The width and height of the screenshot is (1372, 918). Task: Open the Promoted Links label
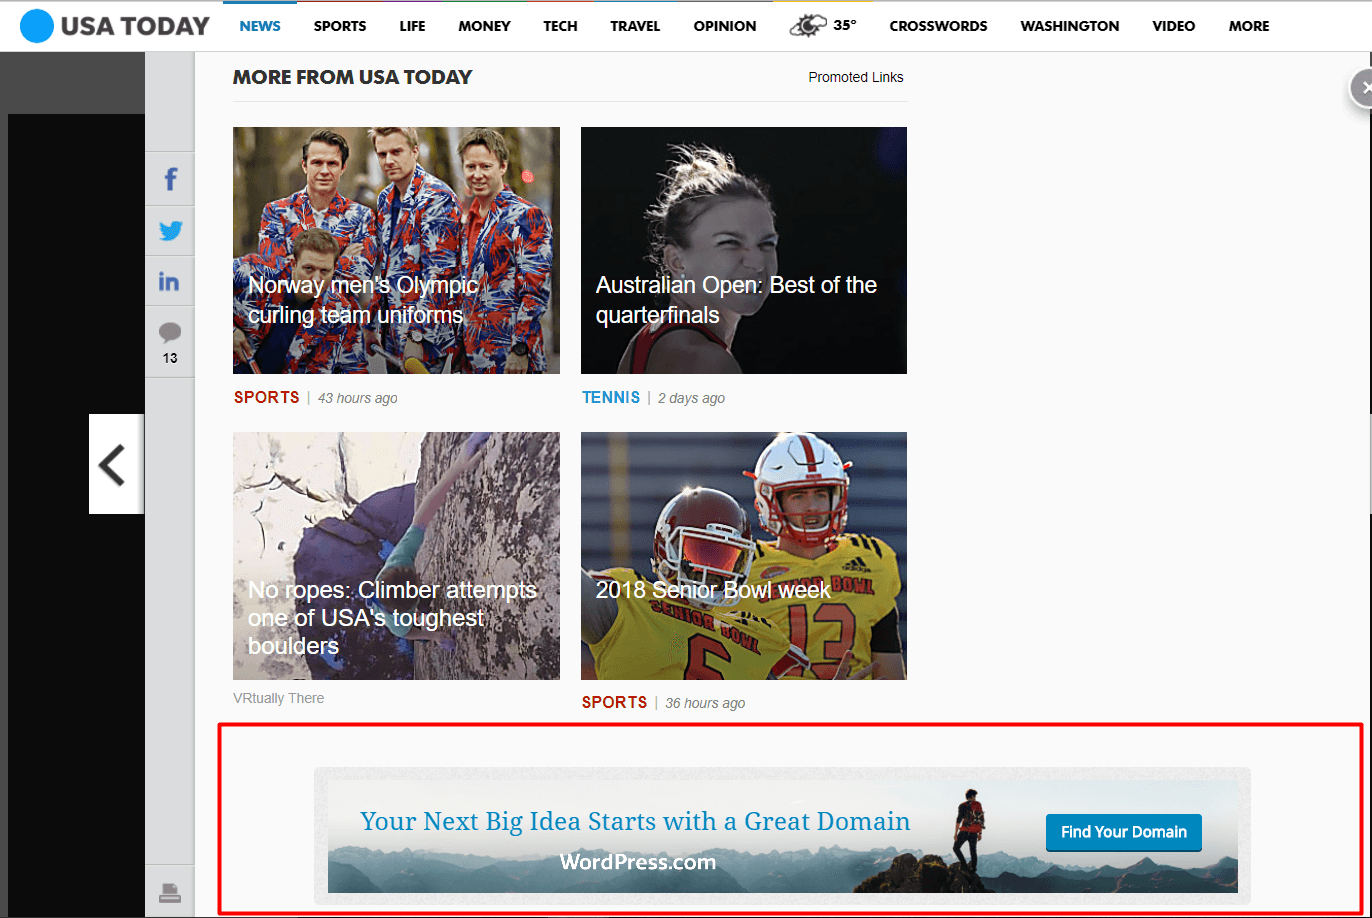[x=855, y=77]
